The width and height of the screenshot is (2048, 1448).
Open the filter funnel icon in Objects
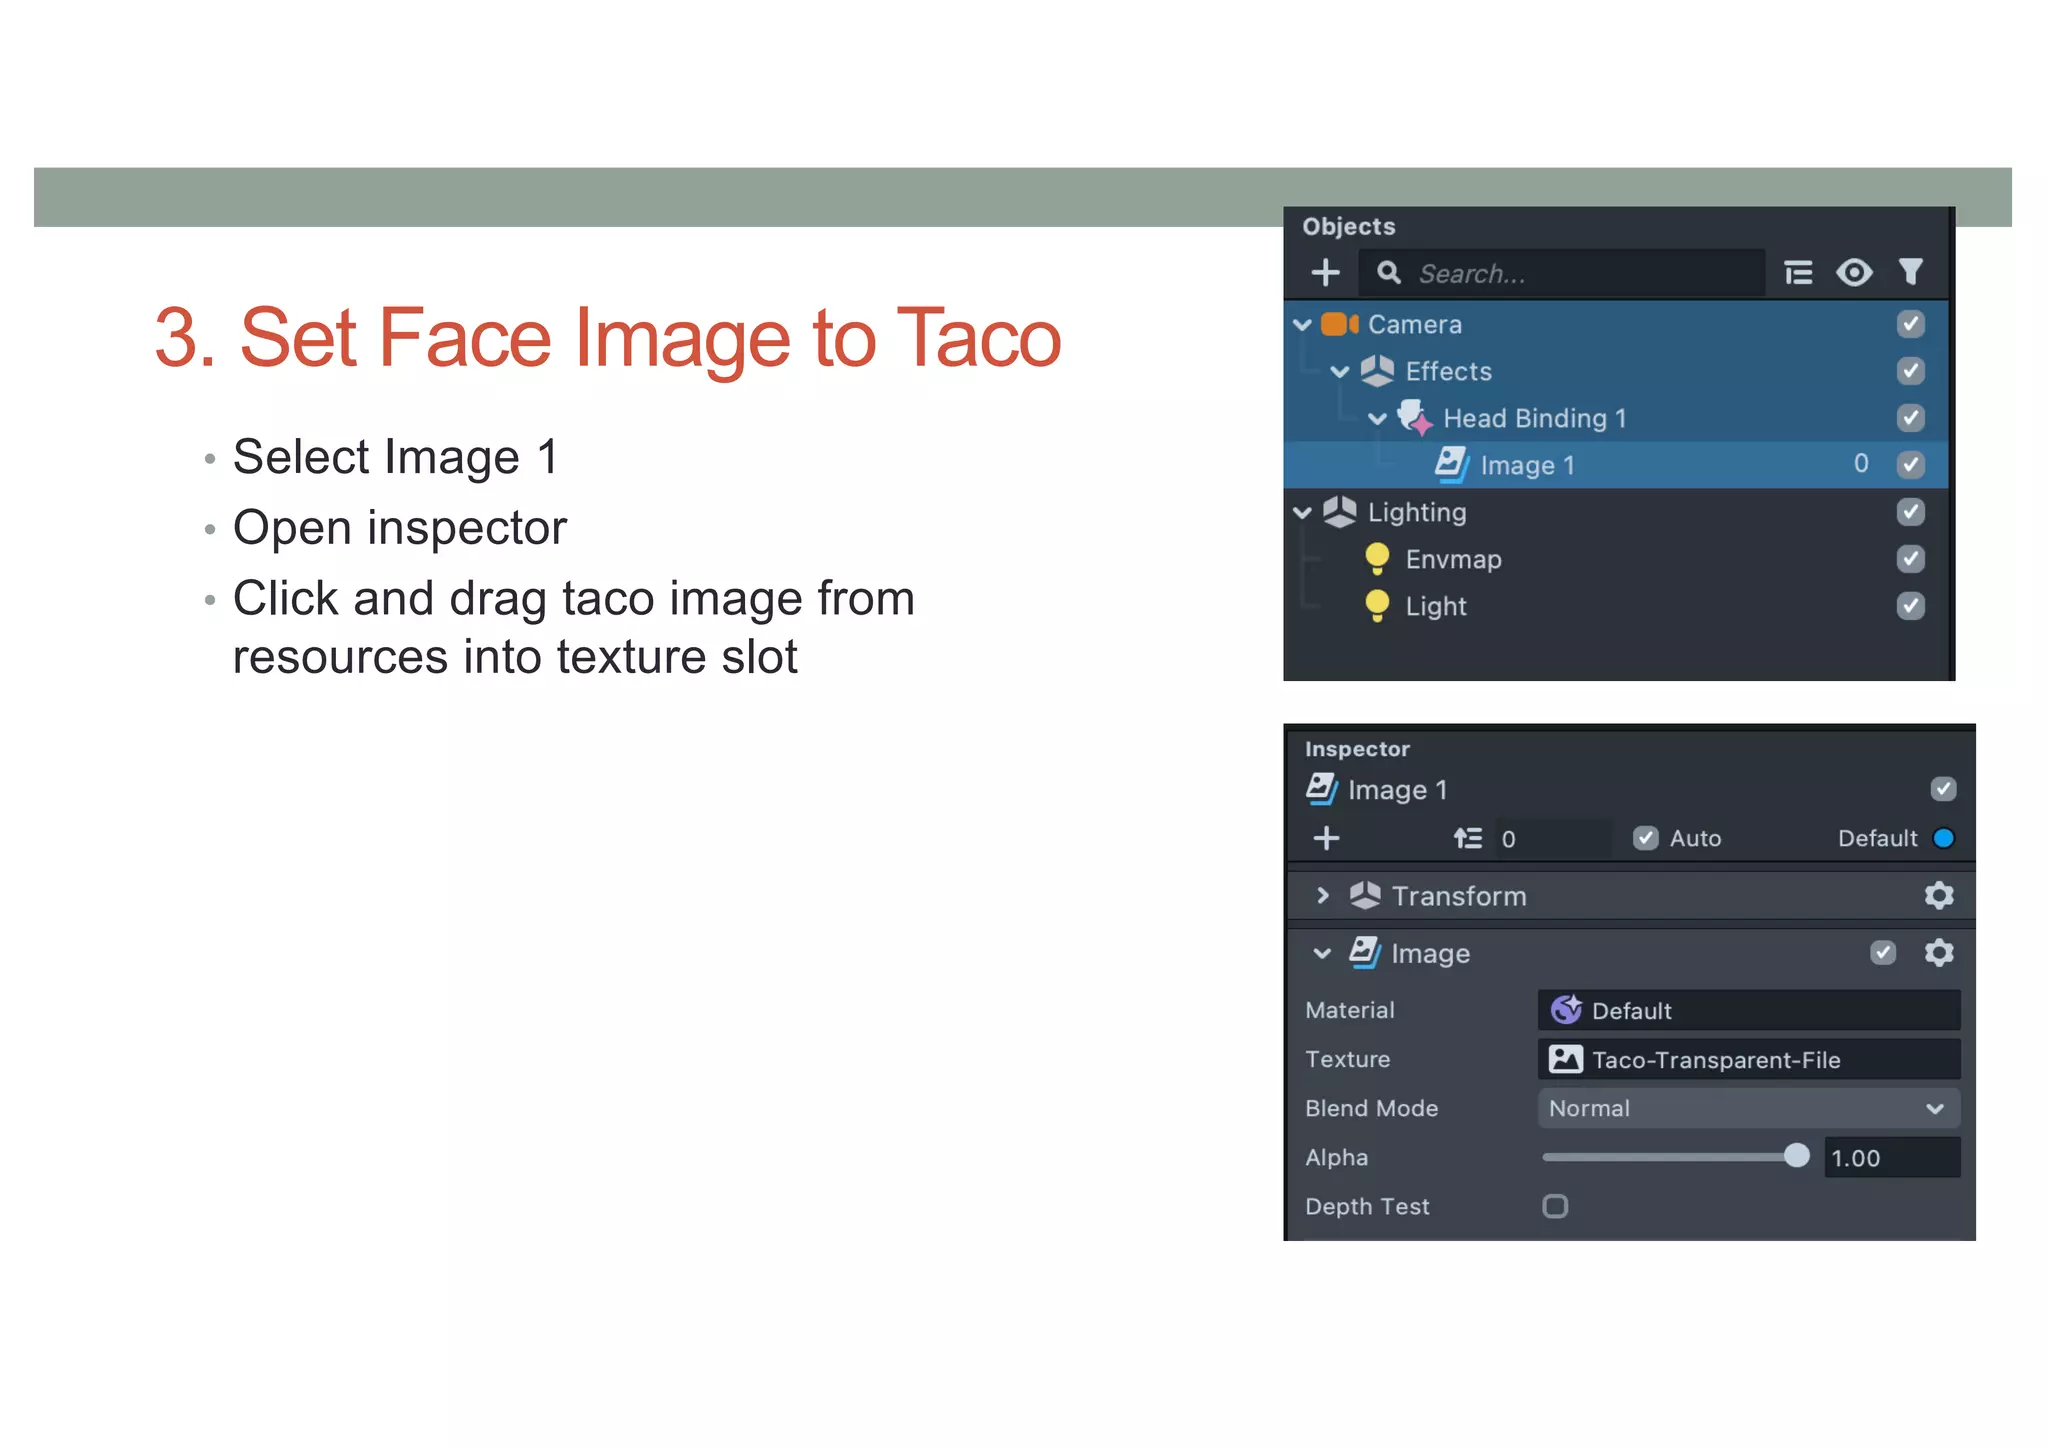(1911, 273)
